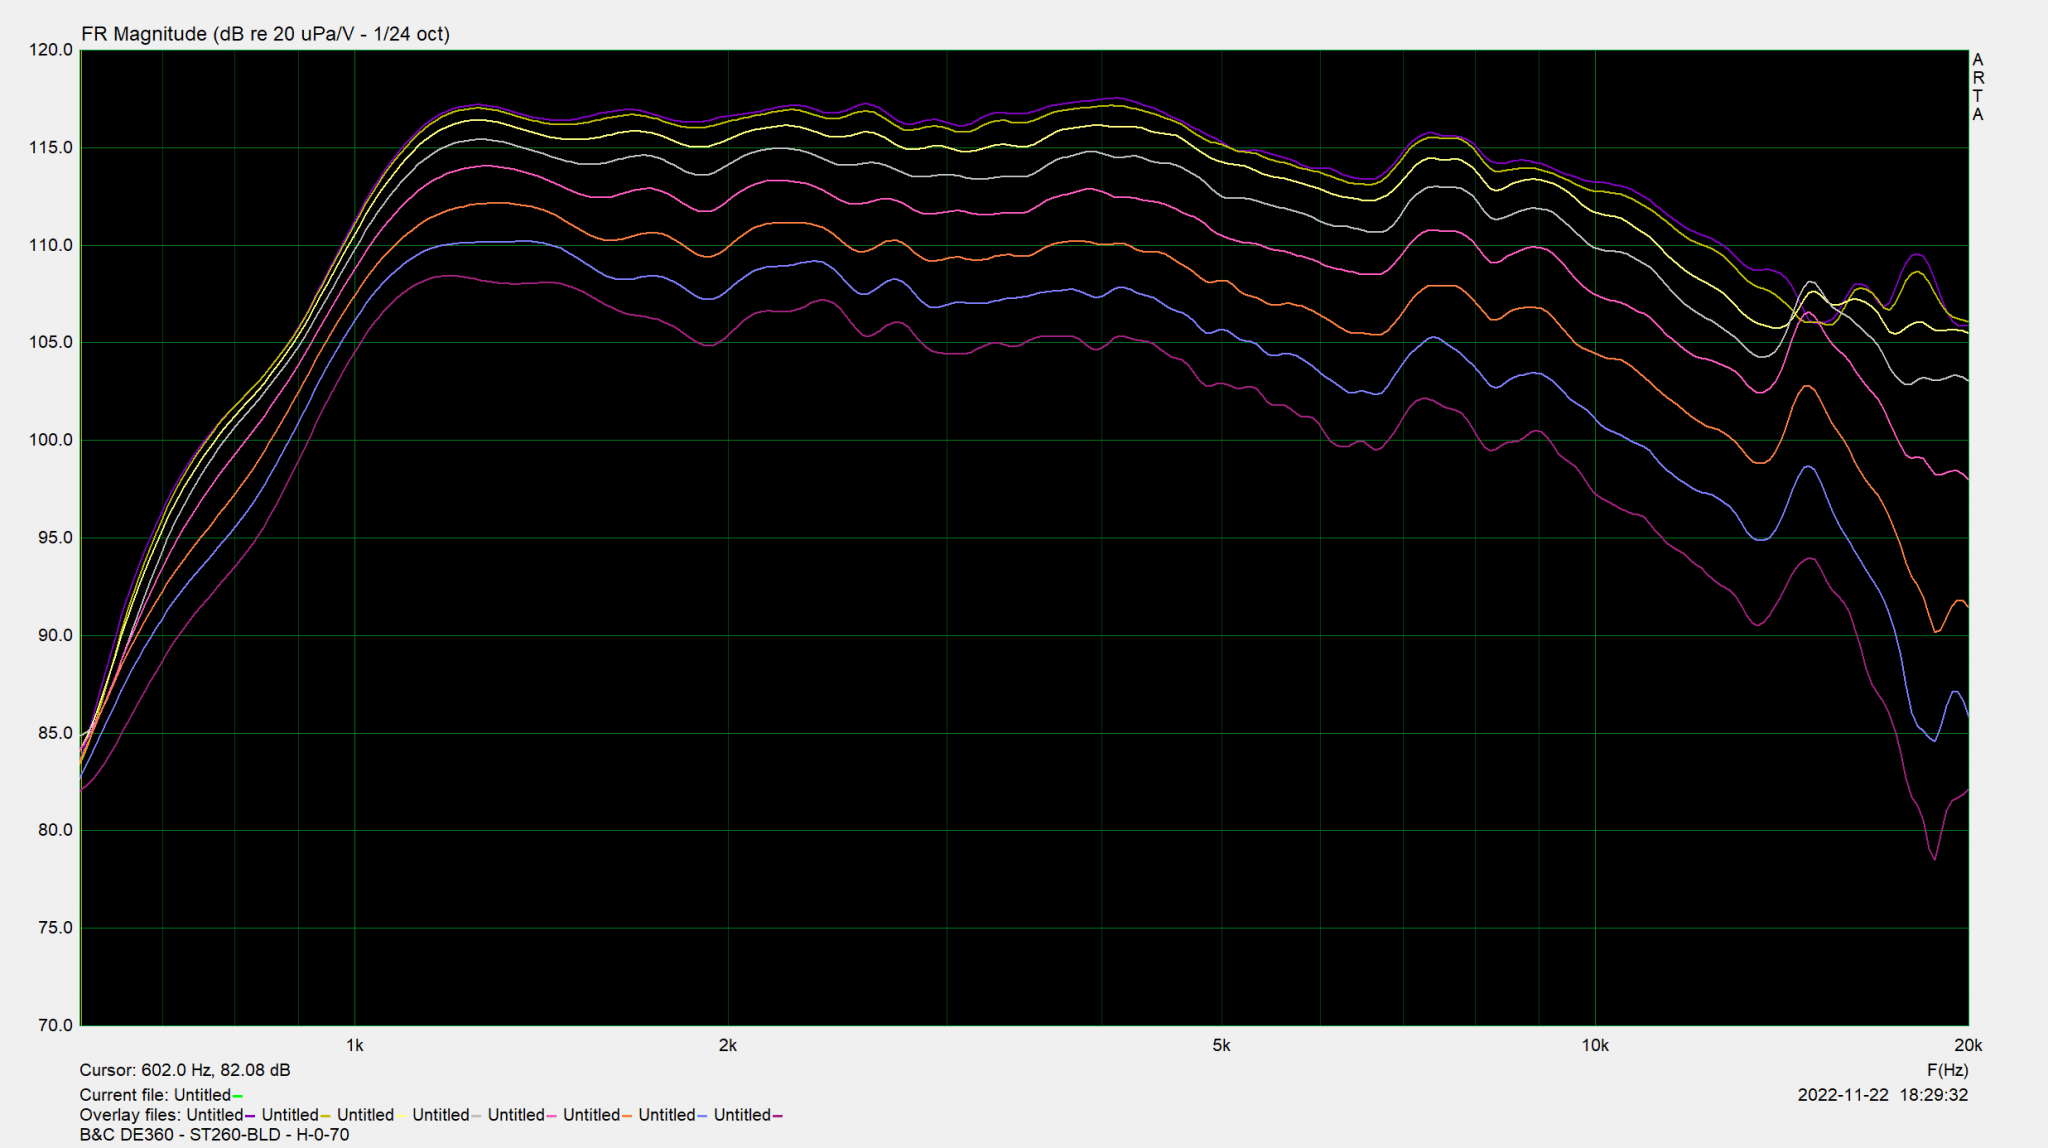Click the magenta overlay legend marker at legend end

(778, 1116)
